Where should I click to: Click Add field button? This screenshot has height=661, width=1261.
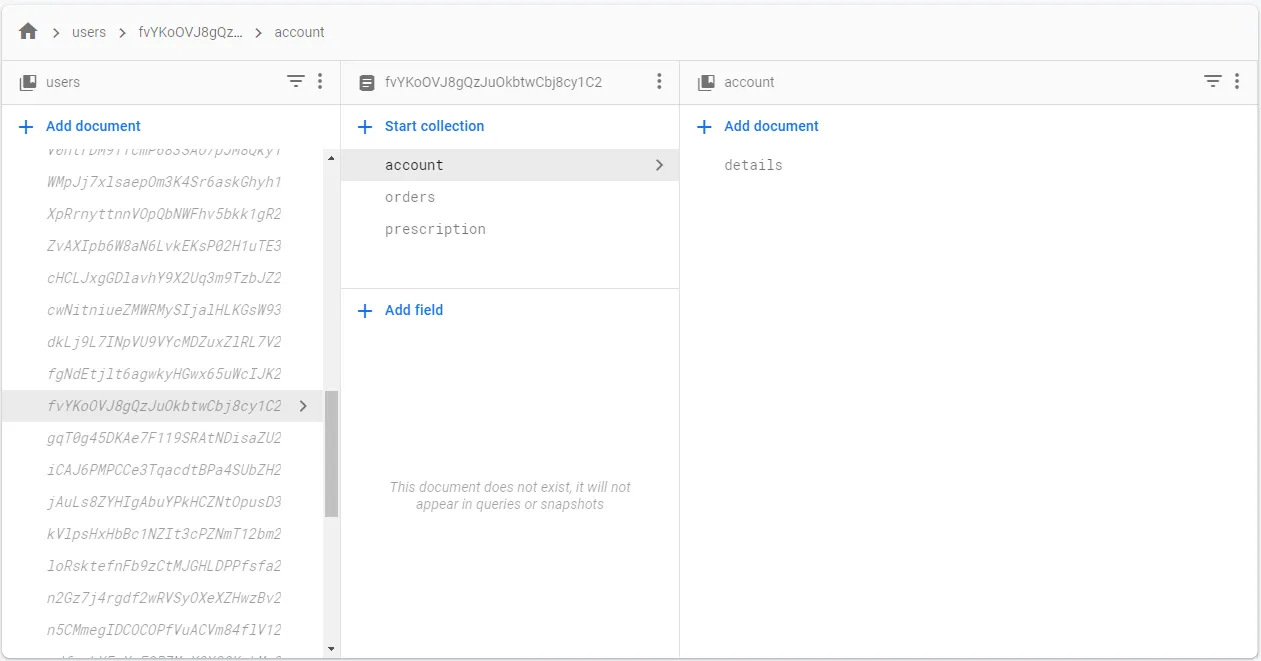[x=401, y=310]
